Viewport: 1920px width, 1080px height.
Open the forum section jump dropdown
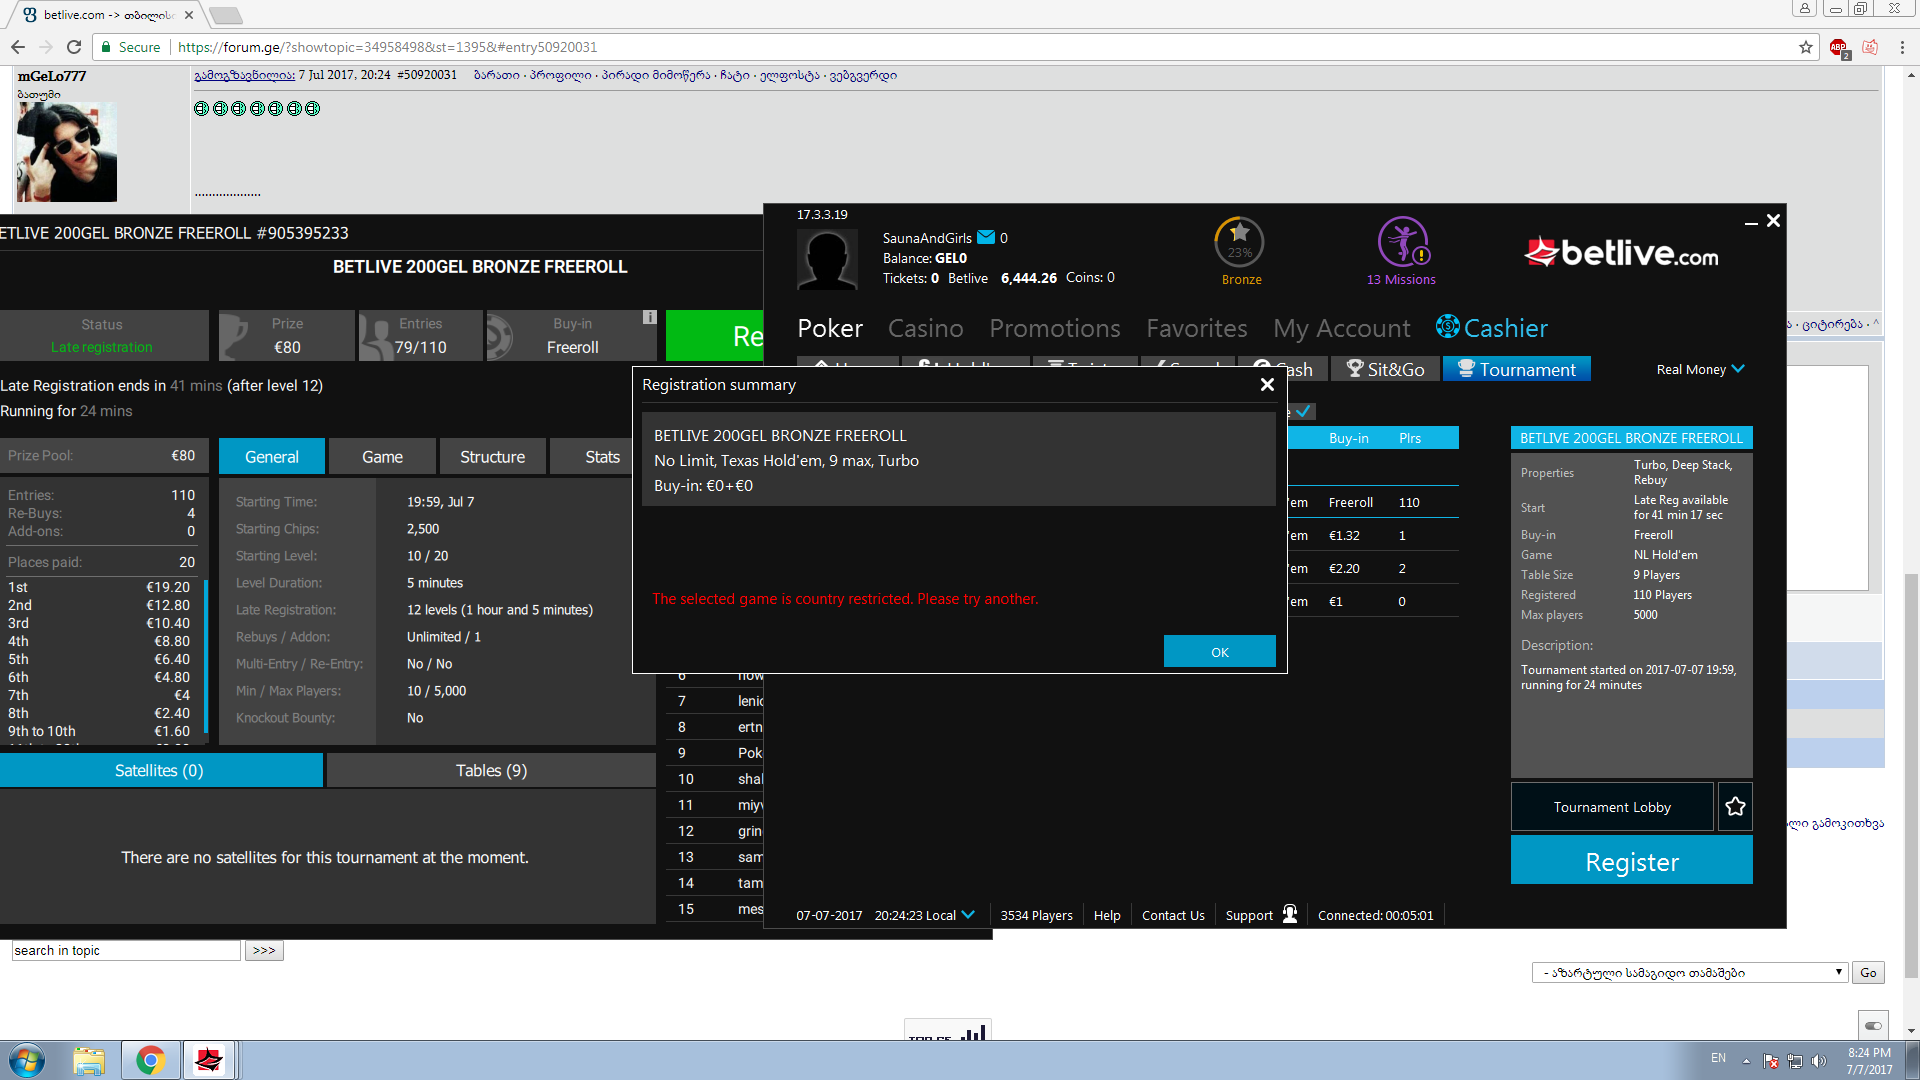point(1689,973)
